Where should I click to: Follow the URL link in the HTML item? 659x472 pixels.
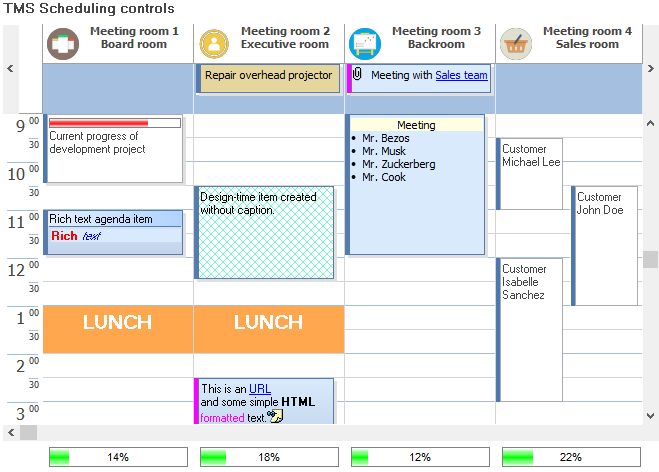tap(260, 389)
